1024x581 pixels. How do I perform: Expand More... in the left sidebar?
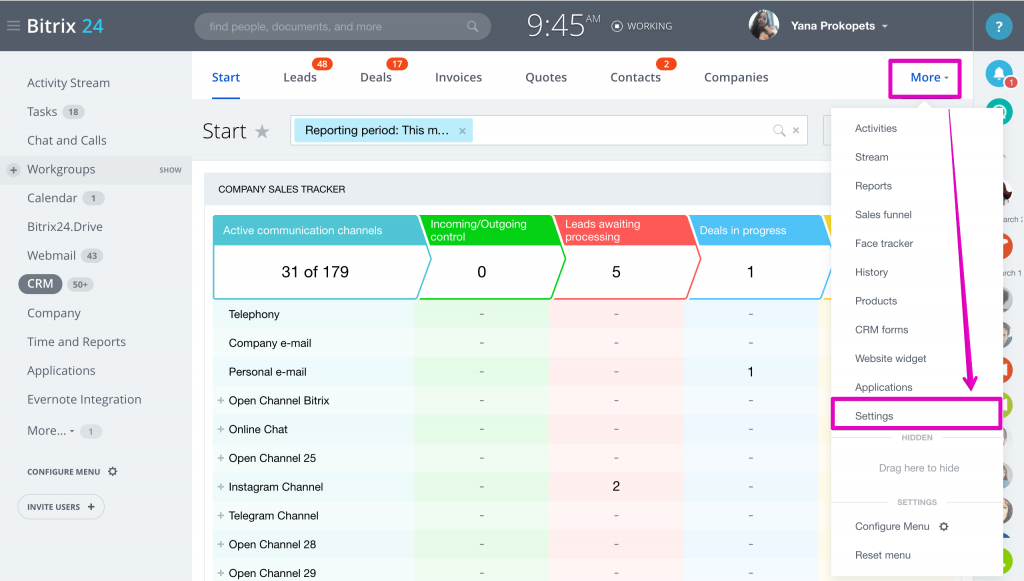50,431
